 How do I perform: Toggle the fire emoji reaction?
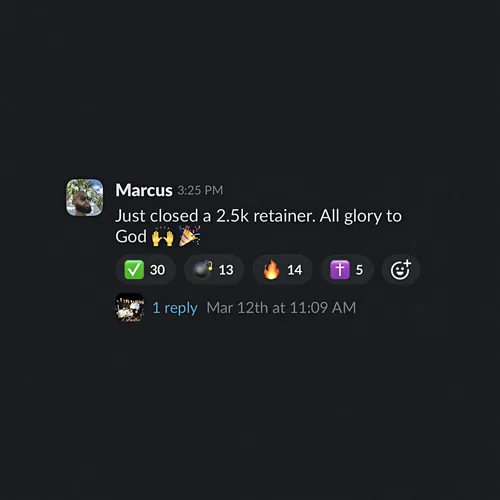(x=283, y=270)
